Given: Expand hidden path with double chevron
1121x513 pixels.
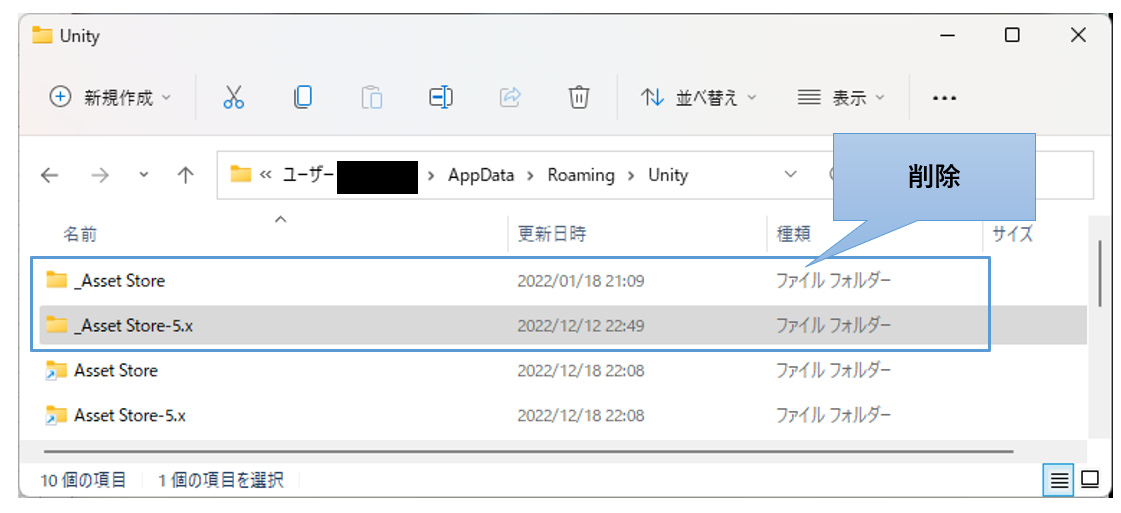Looking at the screenshot, I should pos(265,175).
